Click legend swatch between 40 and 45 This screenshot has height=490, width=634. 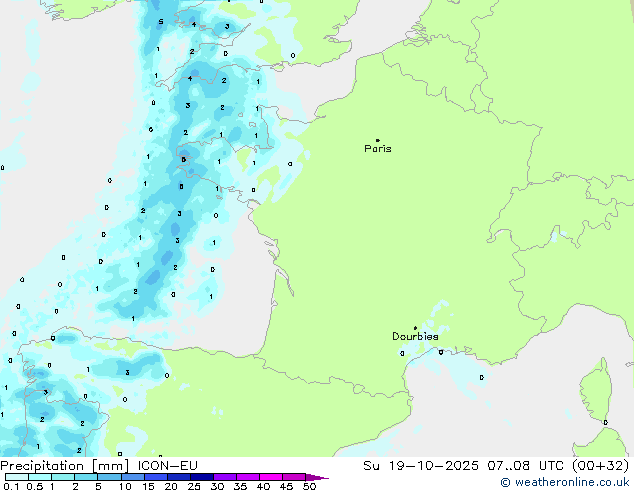pyautogui.click(x=271, y=477)
